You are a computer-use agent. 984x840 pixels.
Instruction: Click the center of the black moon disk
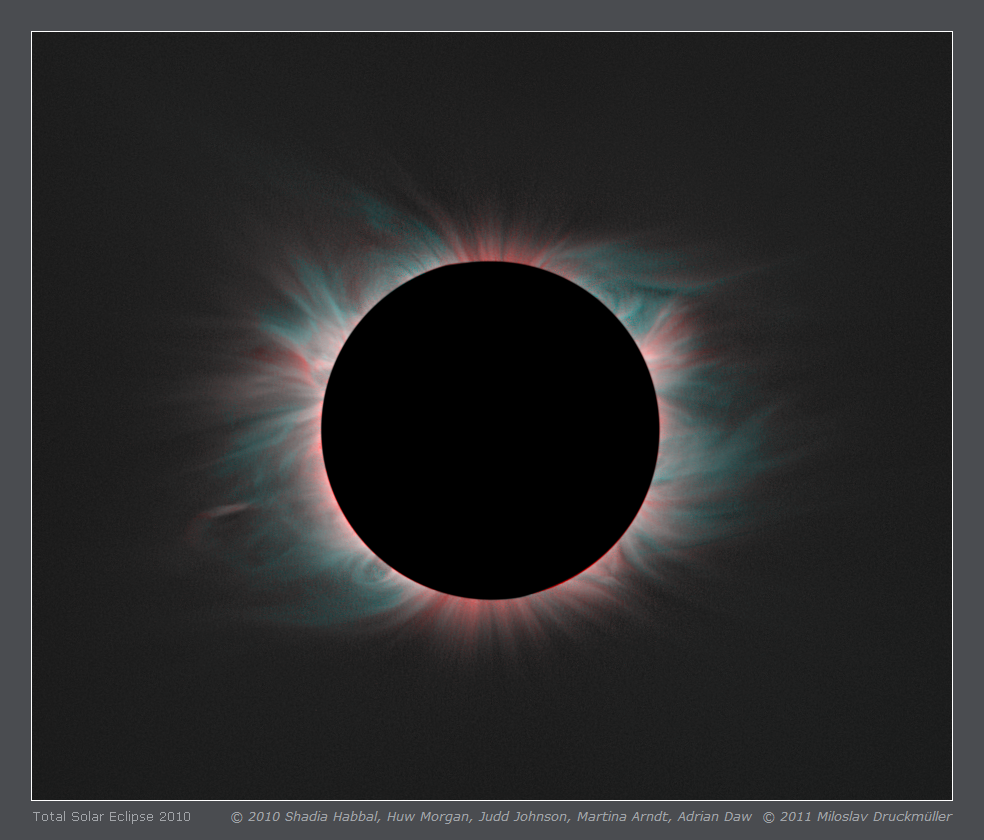point(490,431)
